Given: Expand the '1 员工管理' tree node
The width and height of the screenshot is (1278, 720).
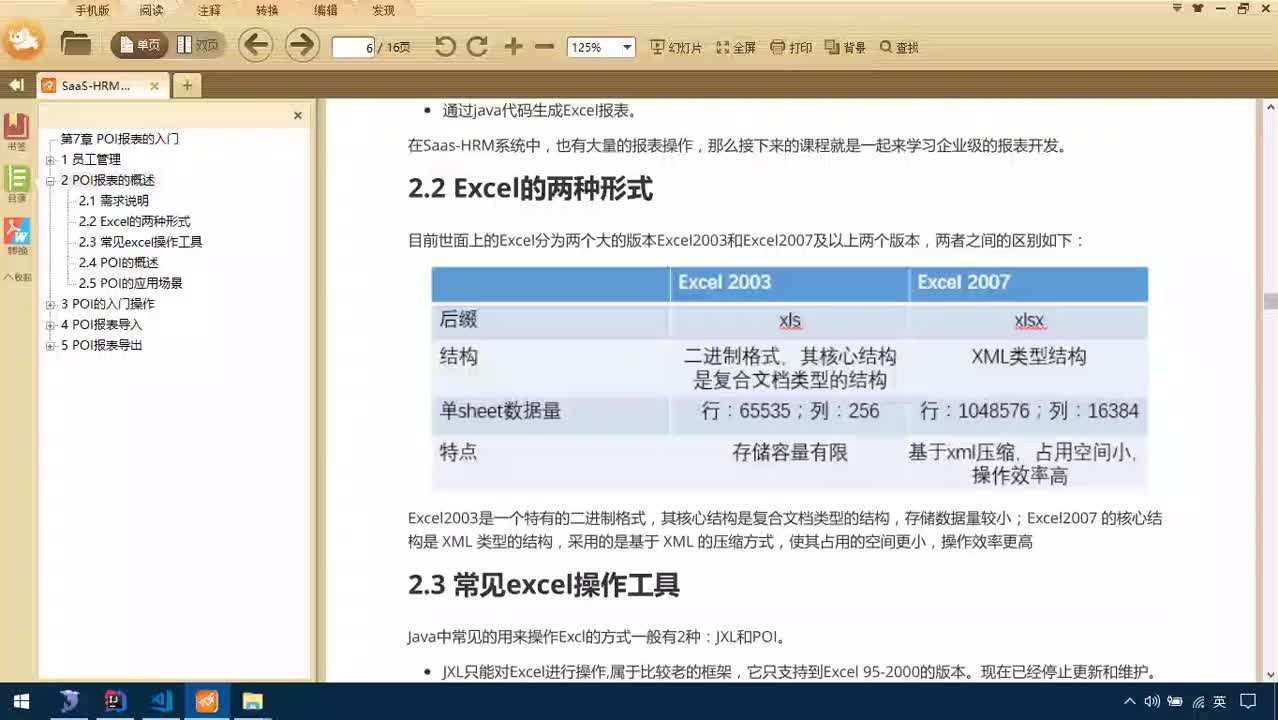Looking at the screenshot, I should (x=50, y=160).
